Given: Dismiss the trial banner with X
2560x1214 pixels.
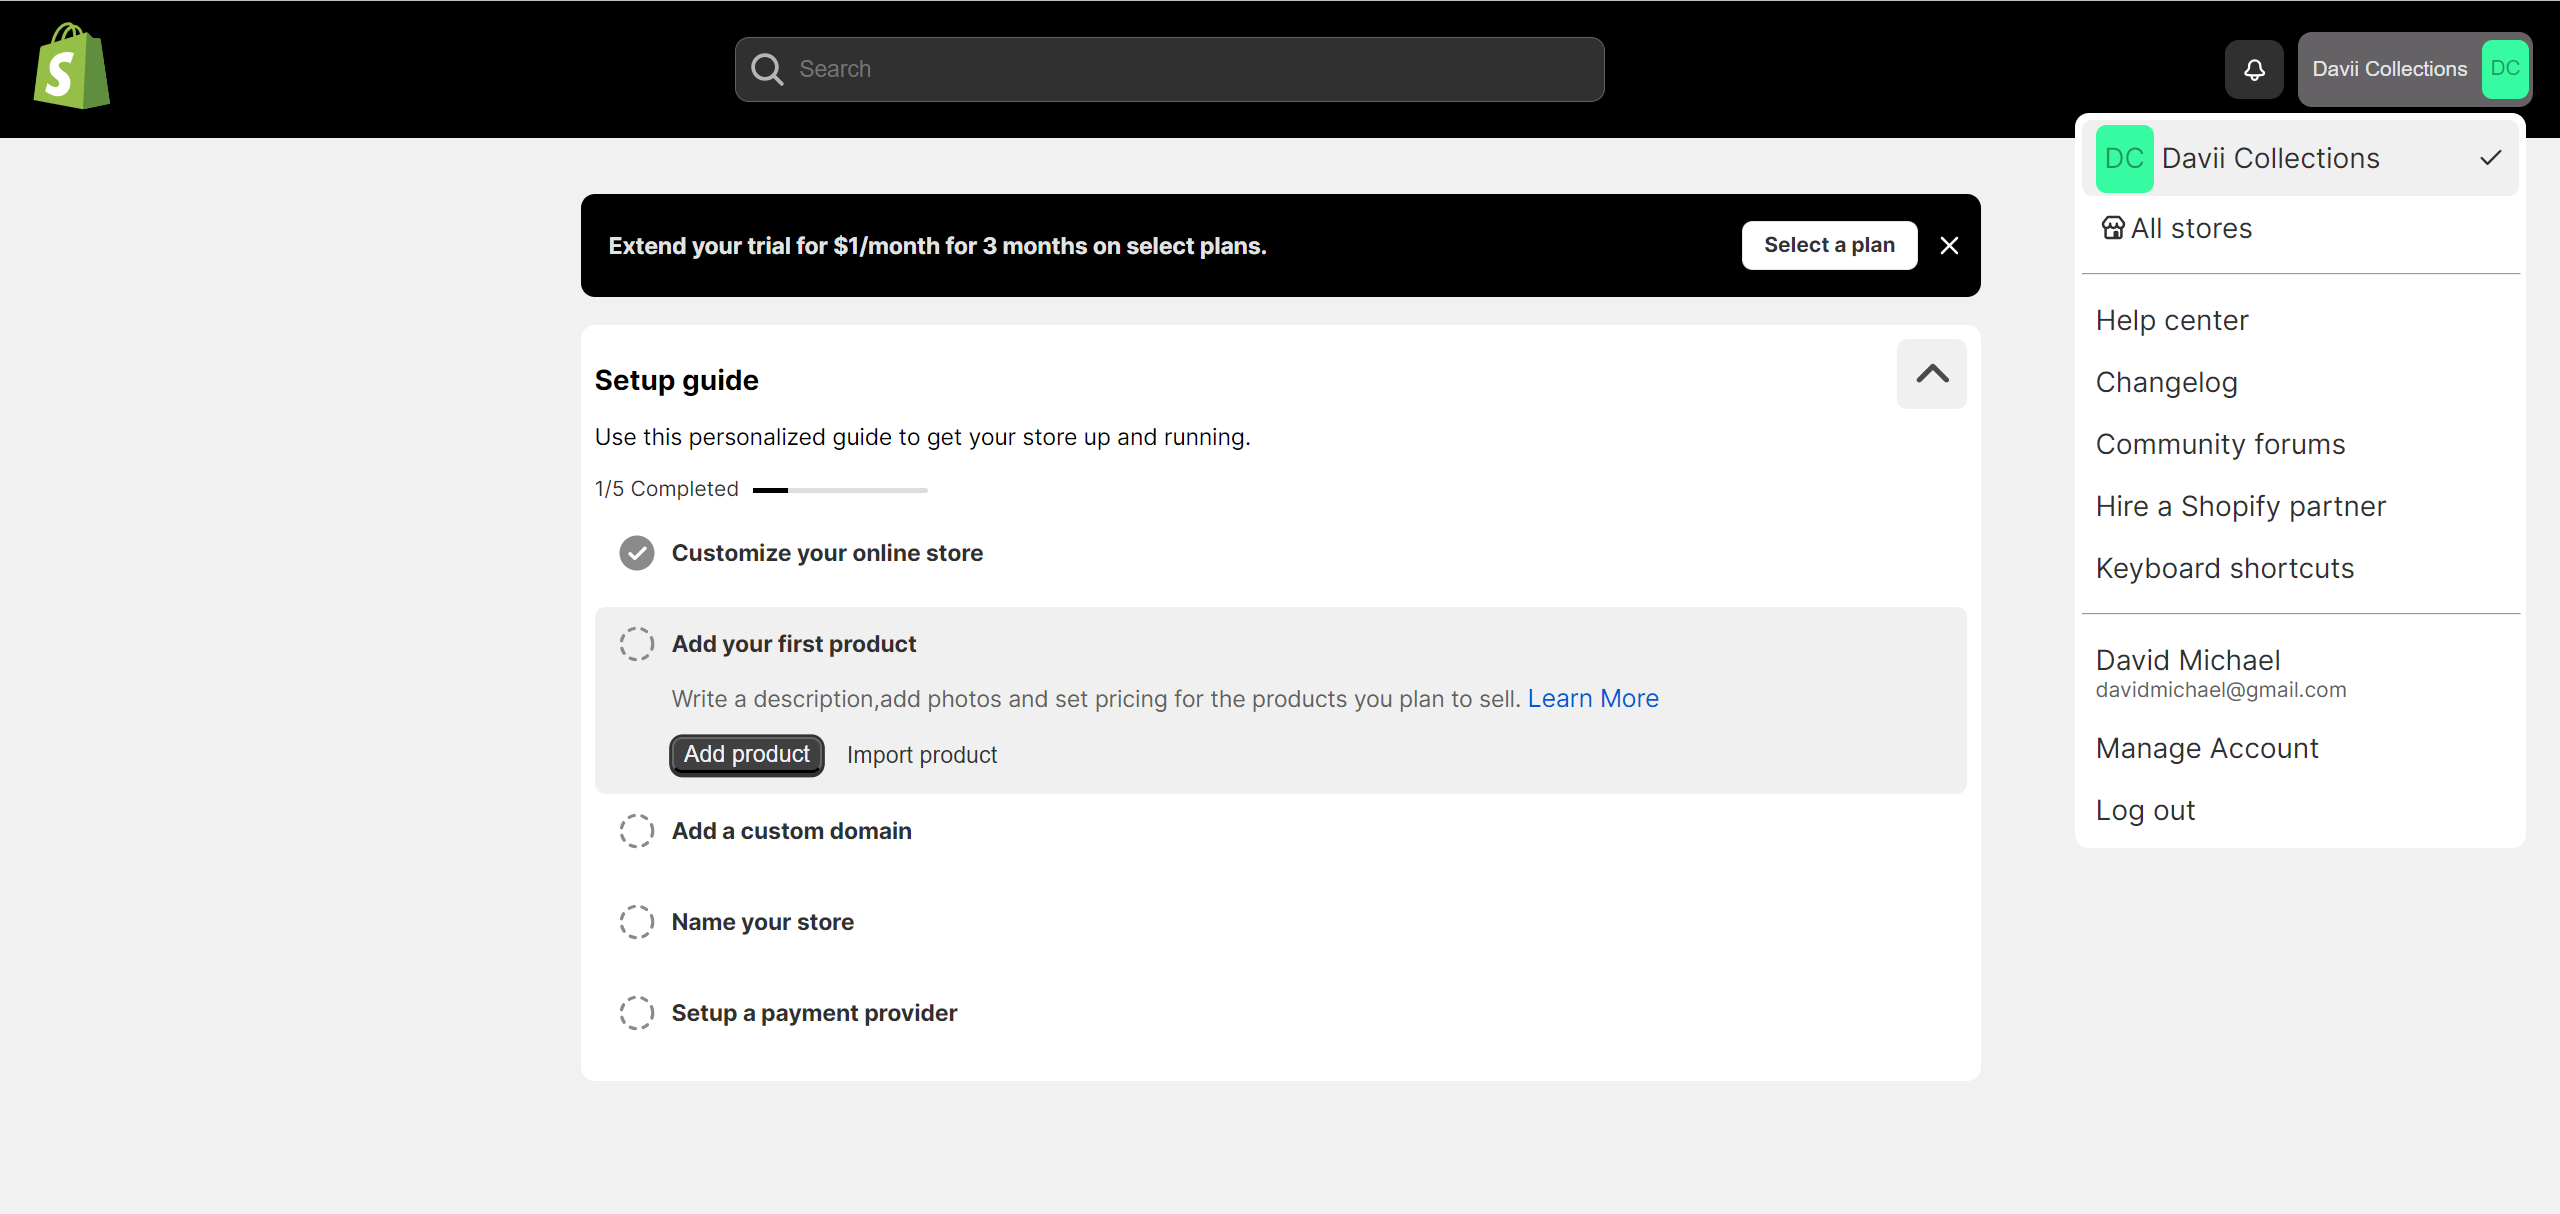Looking at the screenshot, I should (x=1949, y=245).
